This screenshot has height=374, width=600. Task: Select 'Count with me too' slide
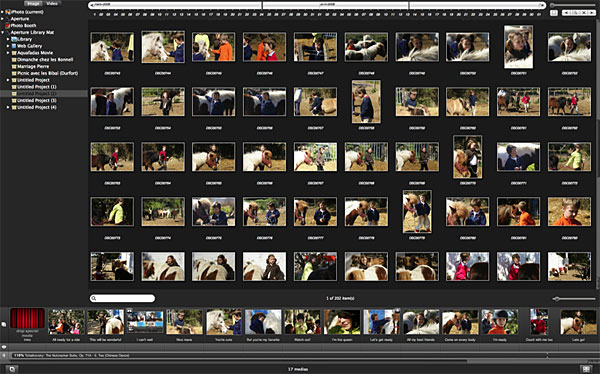pyautogui.click(x=539, y=322)
